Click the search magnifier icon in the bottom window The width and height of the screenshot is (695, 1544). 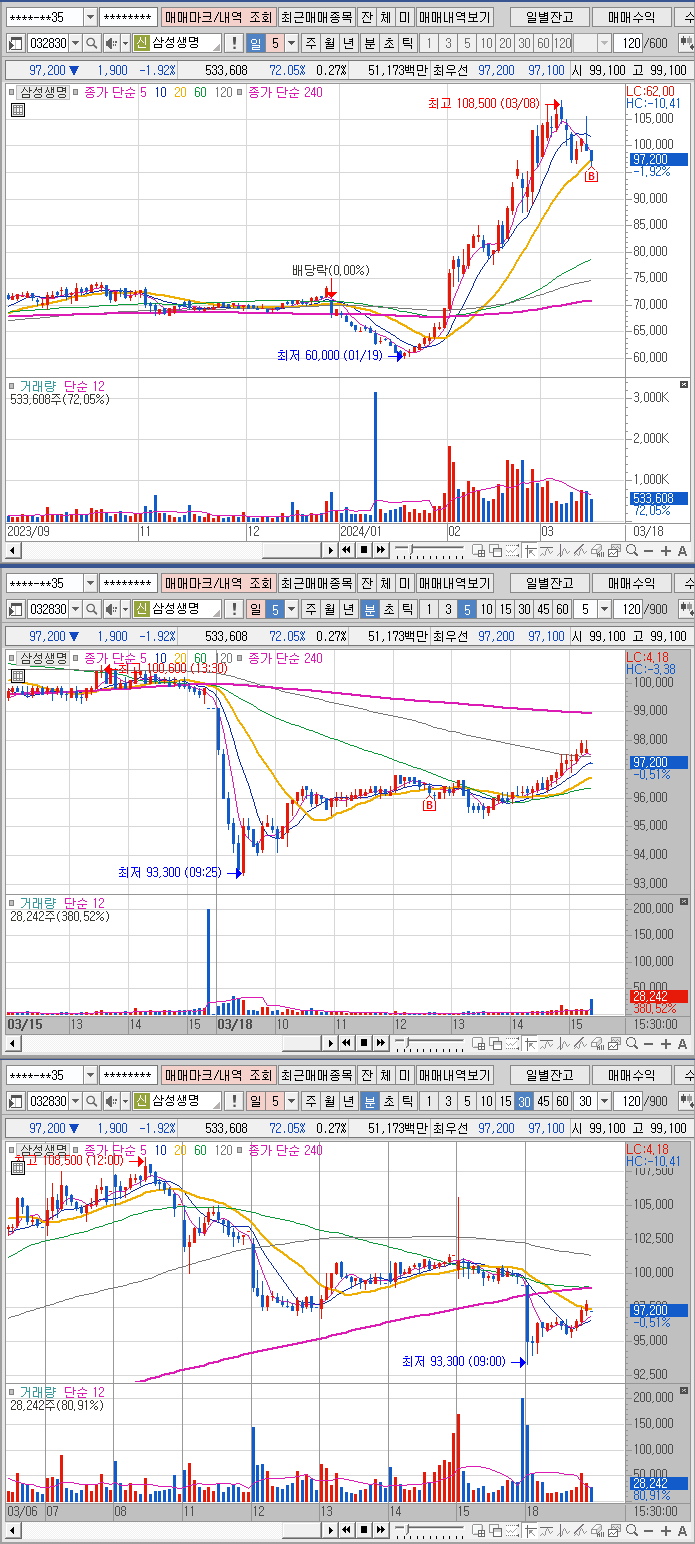(x=92, y=1100)
